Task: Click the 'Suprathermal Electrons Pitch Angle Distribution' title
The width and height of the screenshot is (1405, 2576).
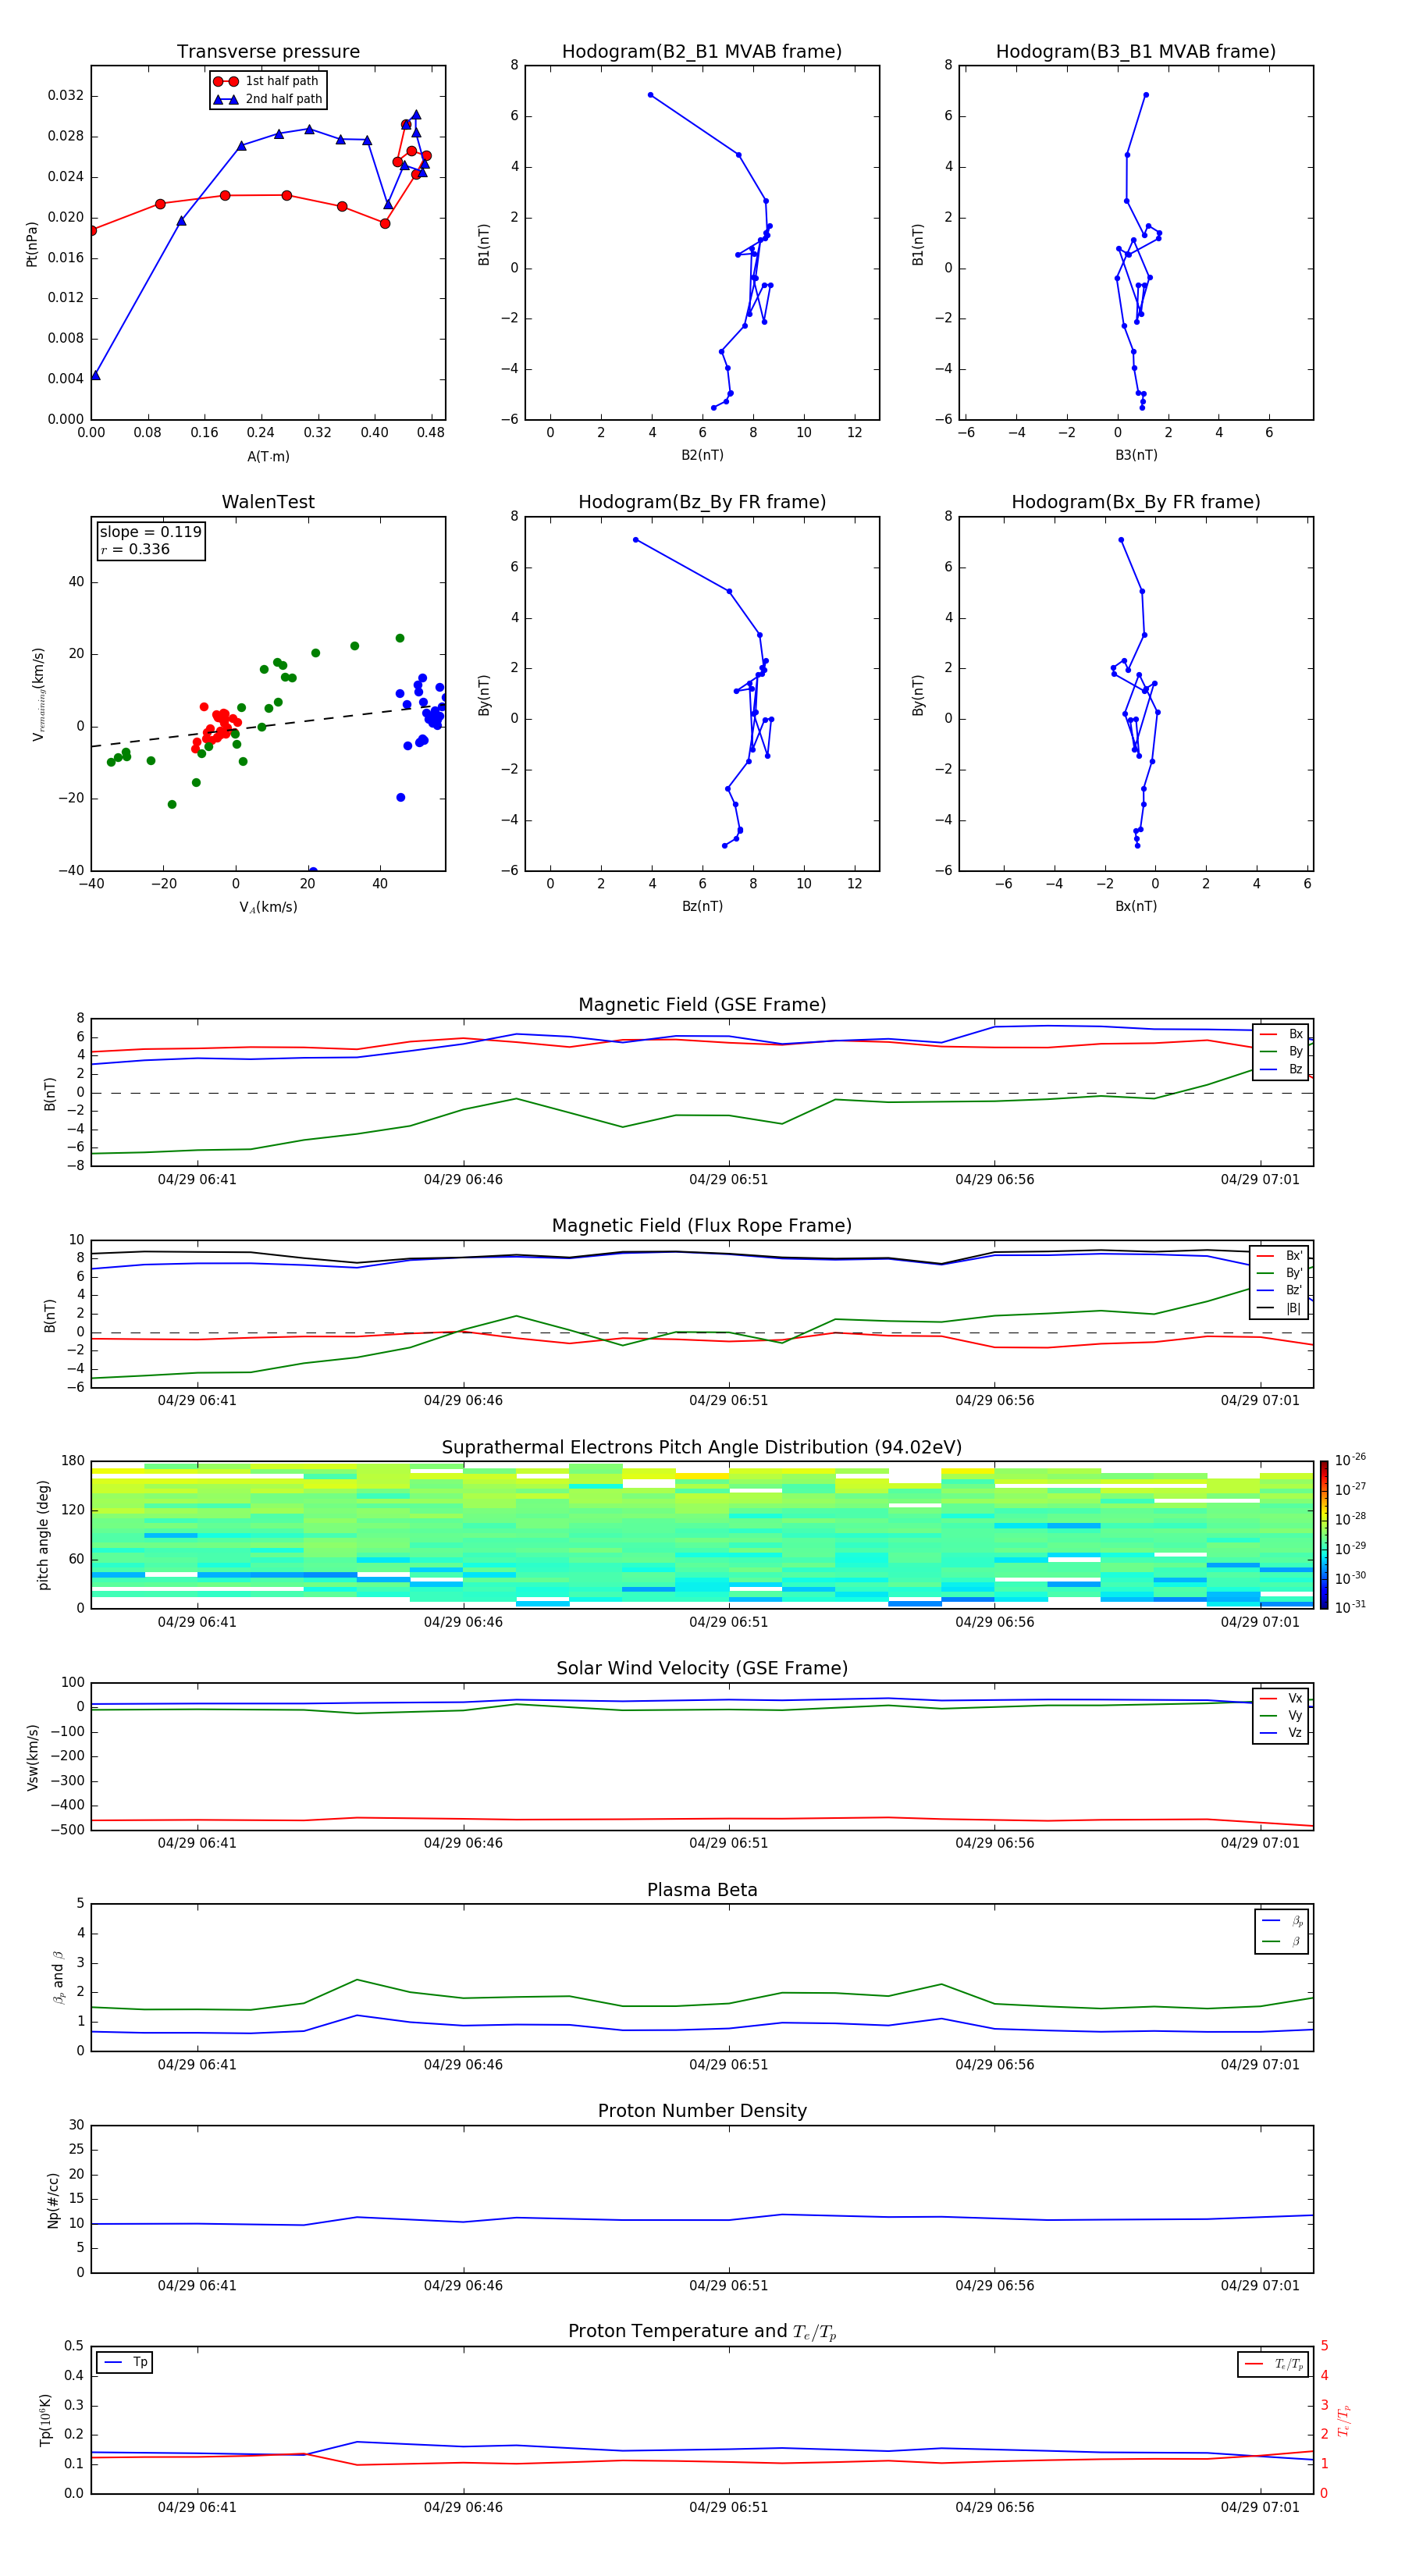Action: tap(702, 1448)
